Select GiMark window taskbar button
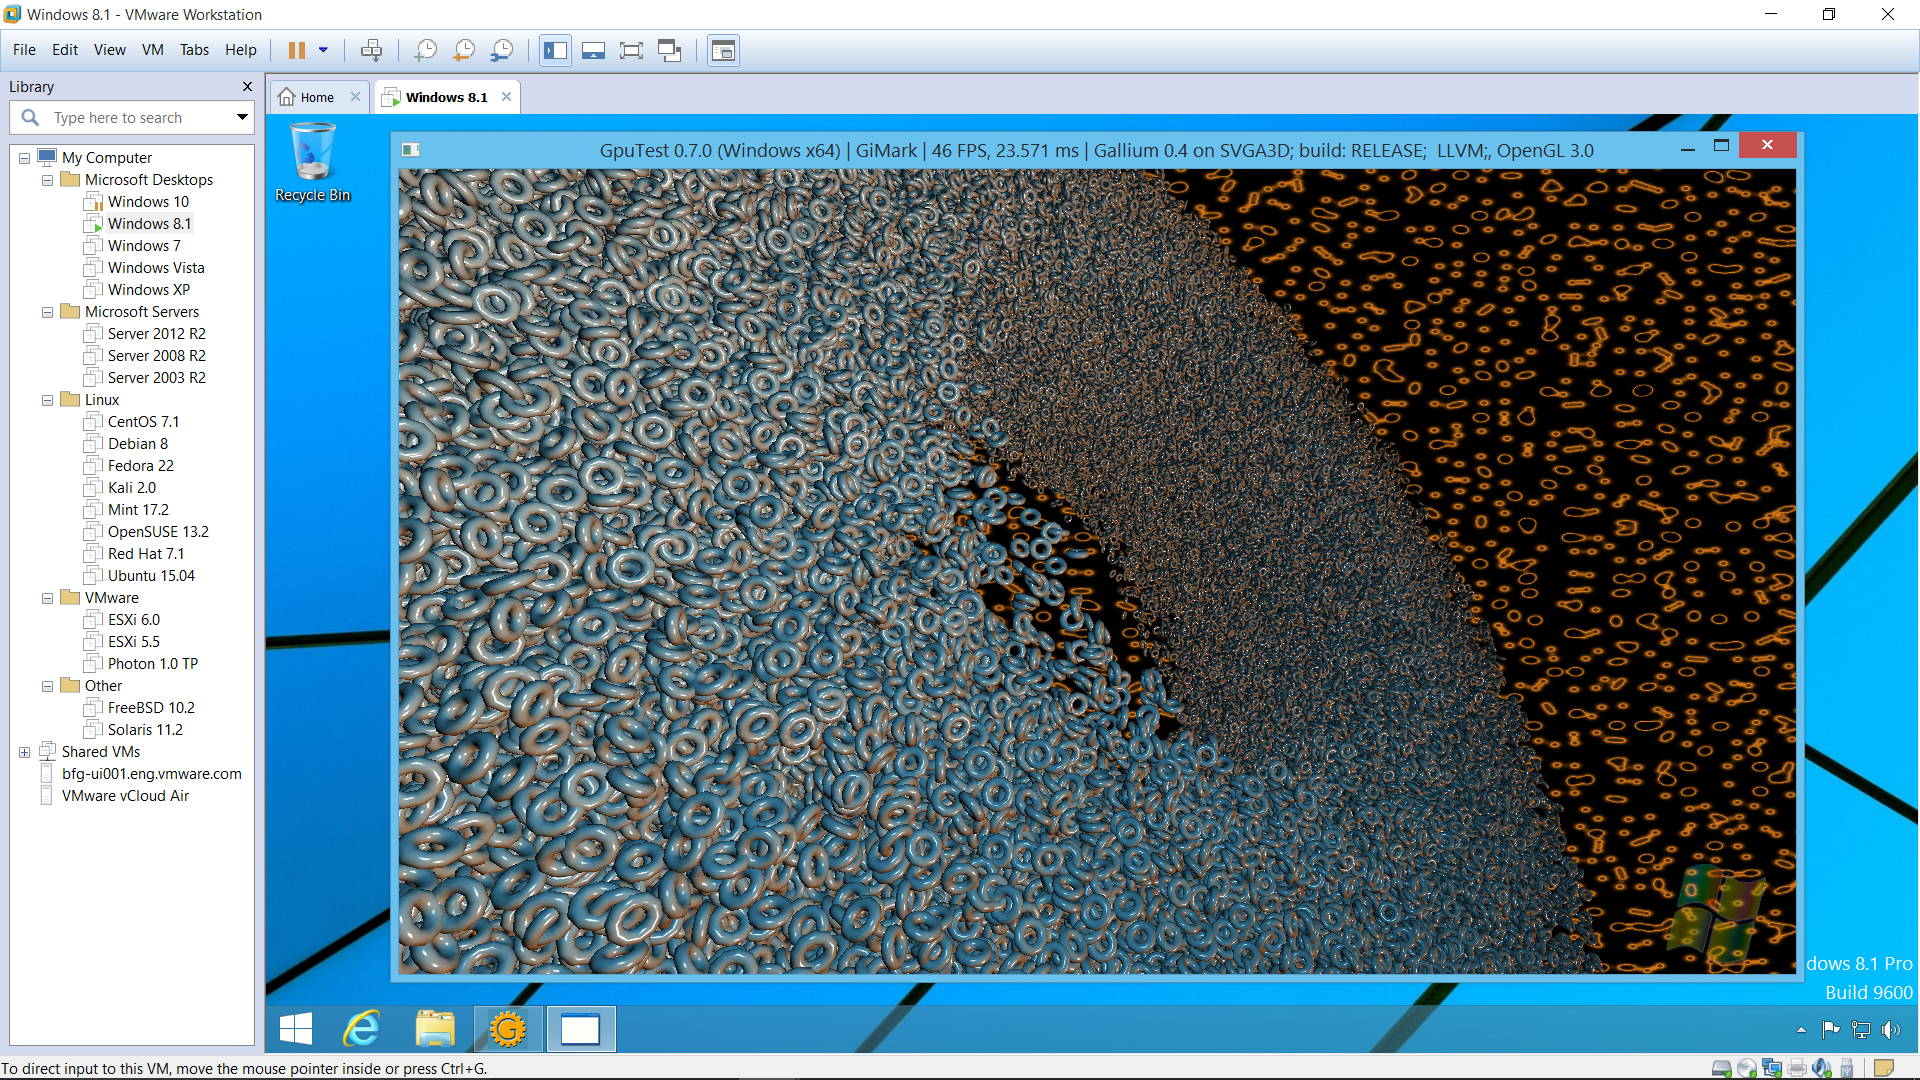The image size is (1920, 1080). pos(580,1029)
